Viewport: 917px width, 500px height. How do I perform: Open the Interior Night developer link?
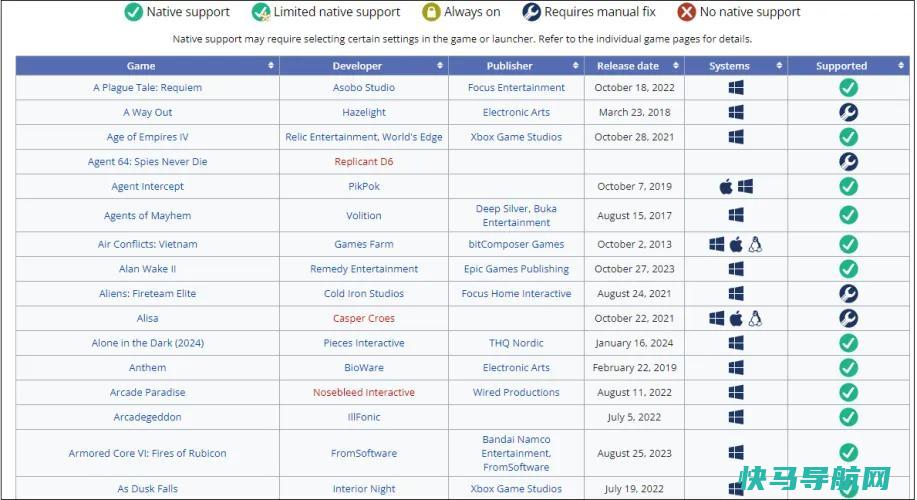364,489
